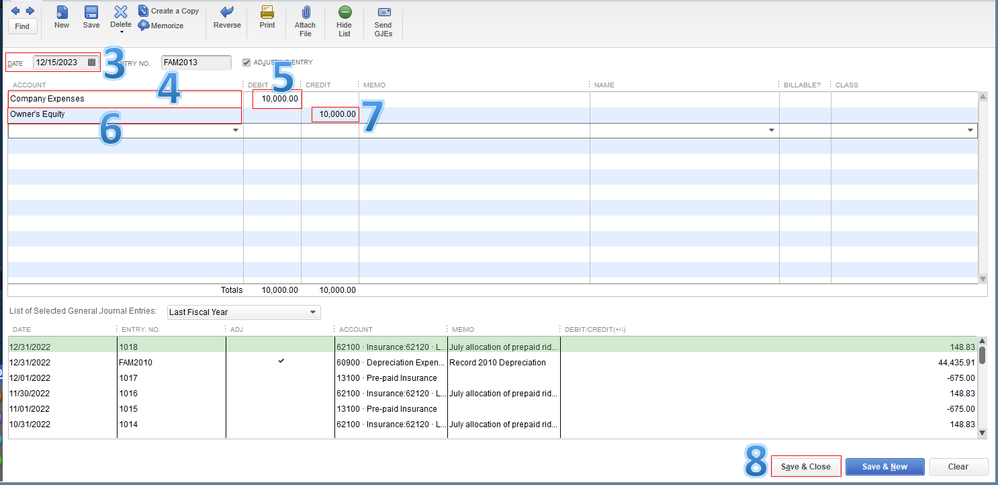Screen dimensions: 998x485
Task: Memorize this journal entry
Action: coord(161,25)
